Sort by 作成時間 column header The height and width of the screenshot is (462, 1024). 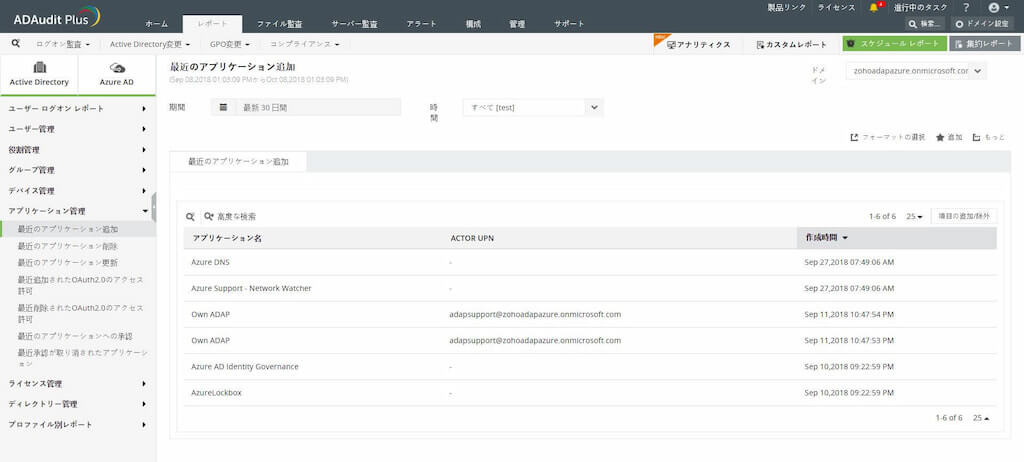tap(897, 238)
